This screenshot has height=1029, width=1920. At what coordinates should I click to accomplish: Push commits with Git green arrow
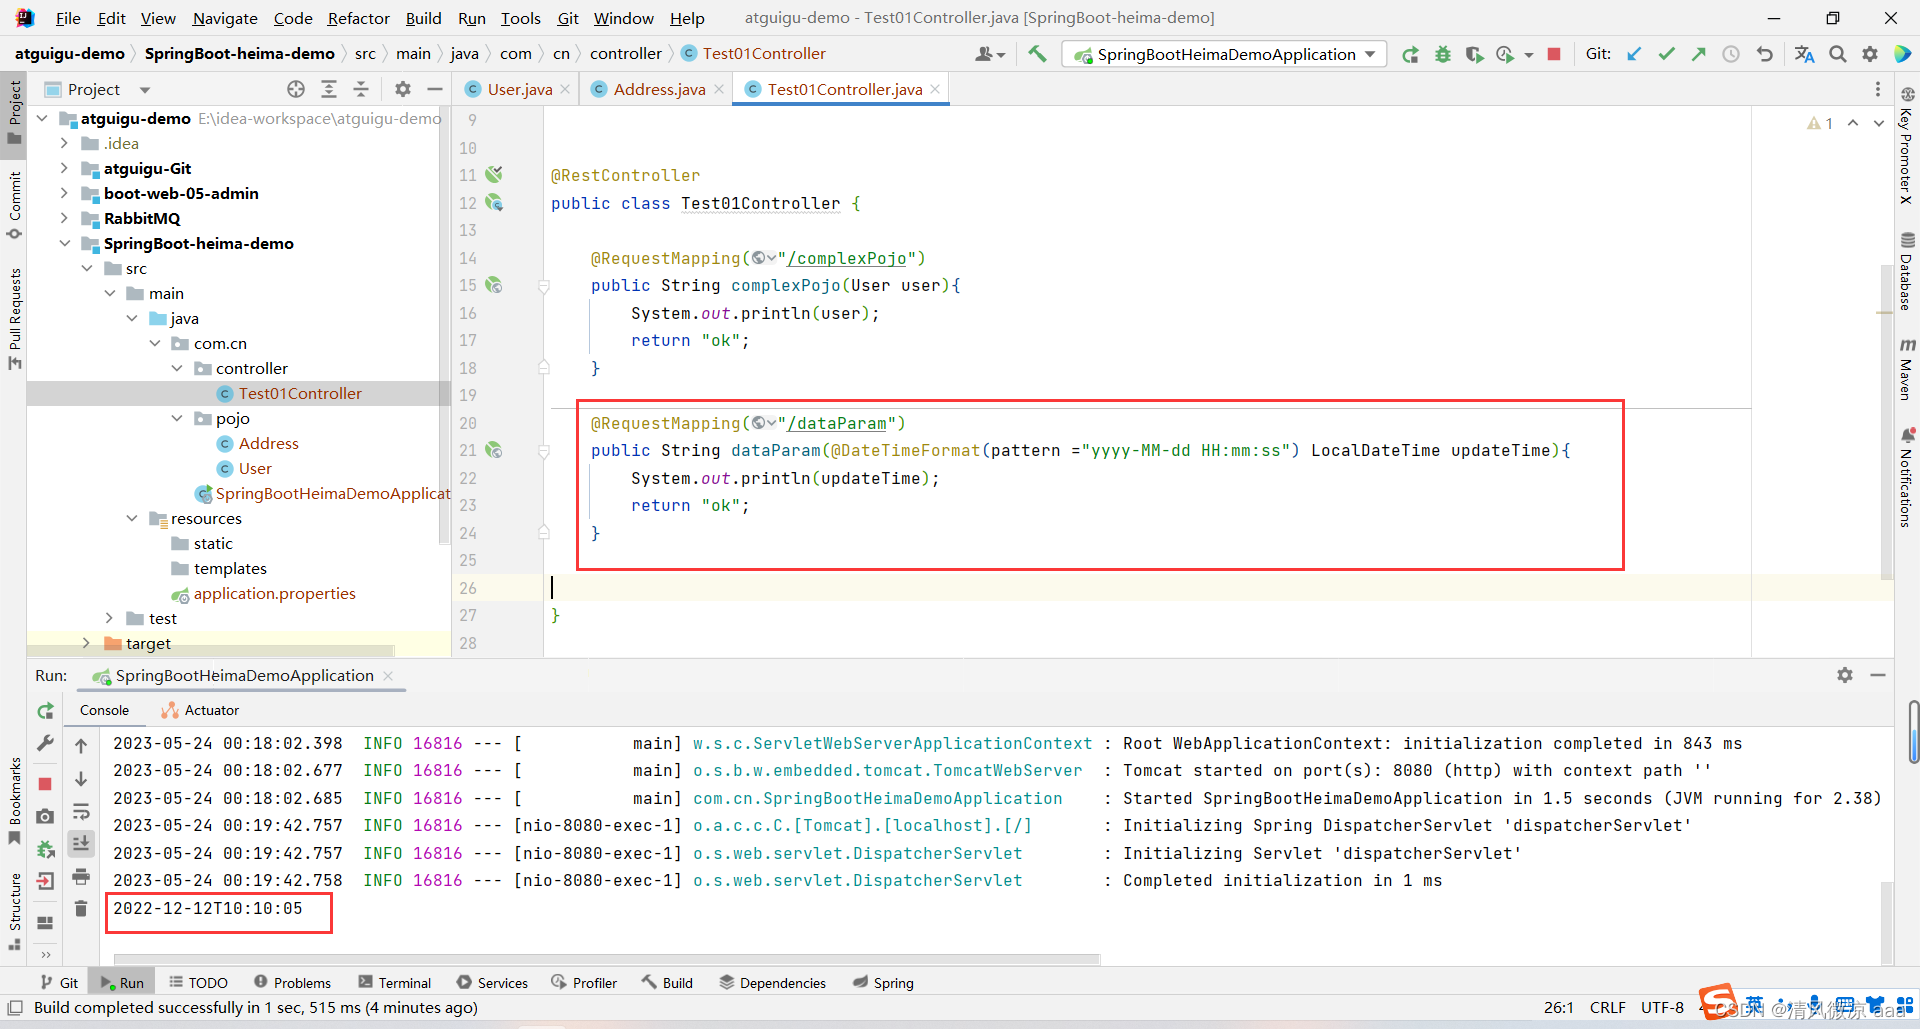pos(1698,54)
